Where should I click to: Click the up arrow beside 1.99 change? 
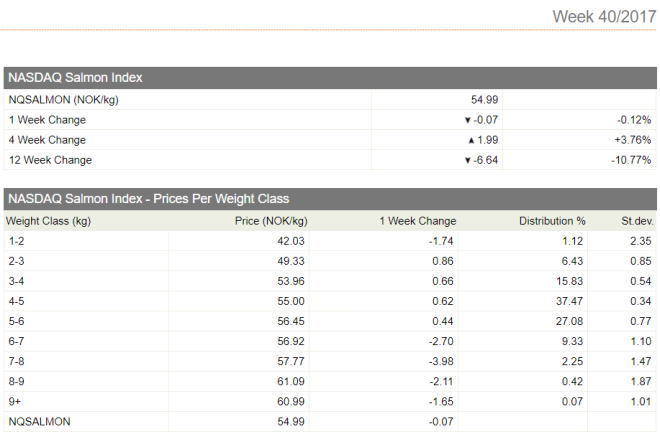tap(471, 140)
